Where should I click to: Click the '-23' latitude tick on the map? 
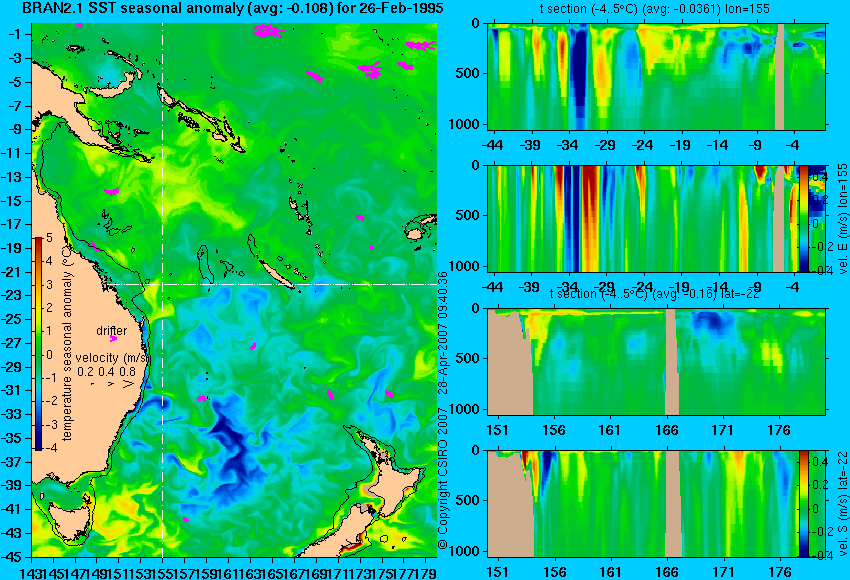(12, 295)
